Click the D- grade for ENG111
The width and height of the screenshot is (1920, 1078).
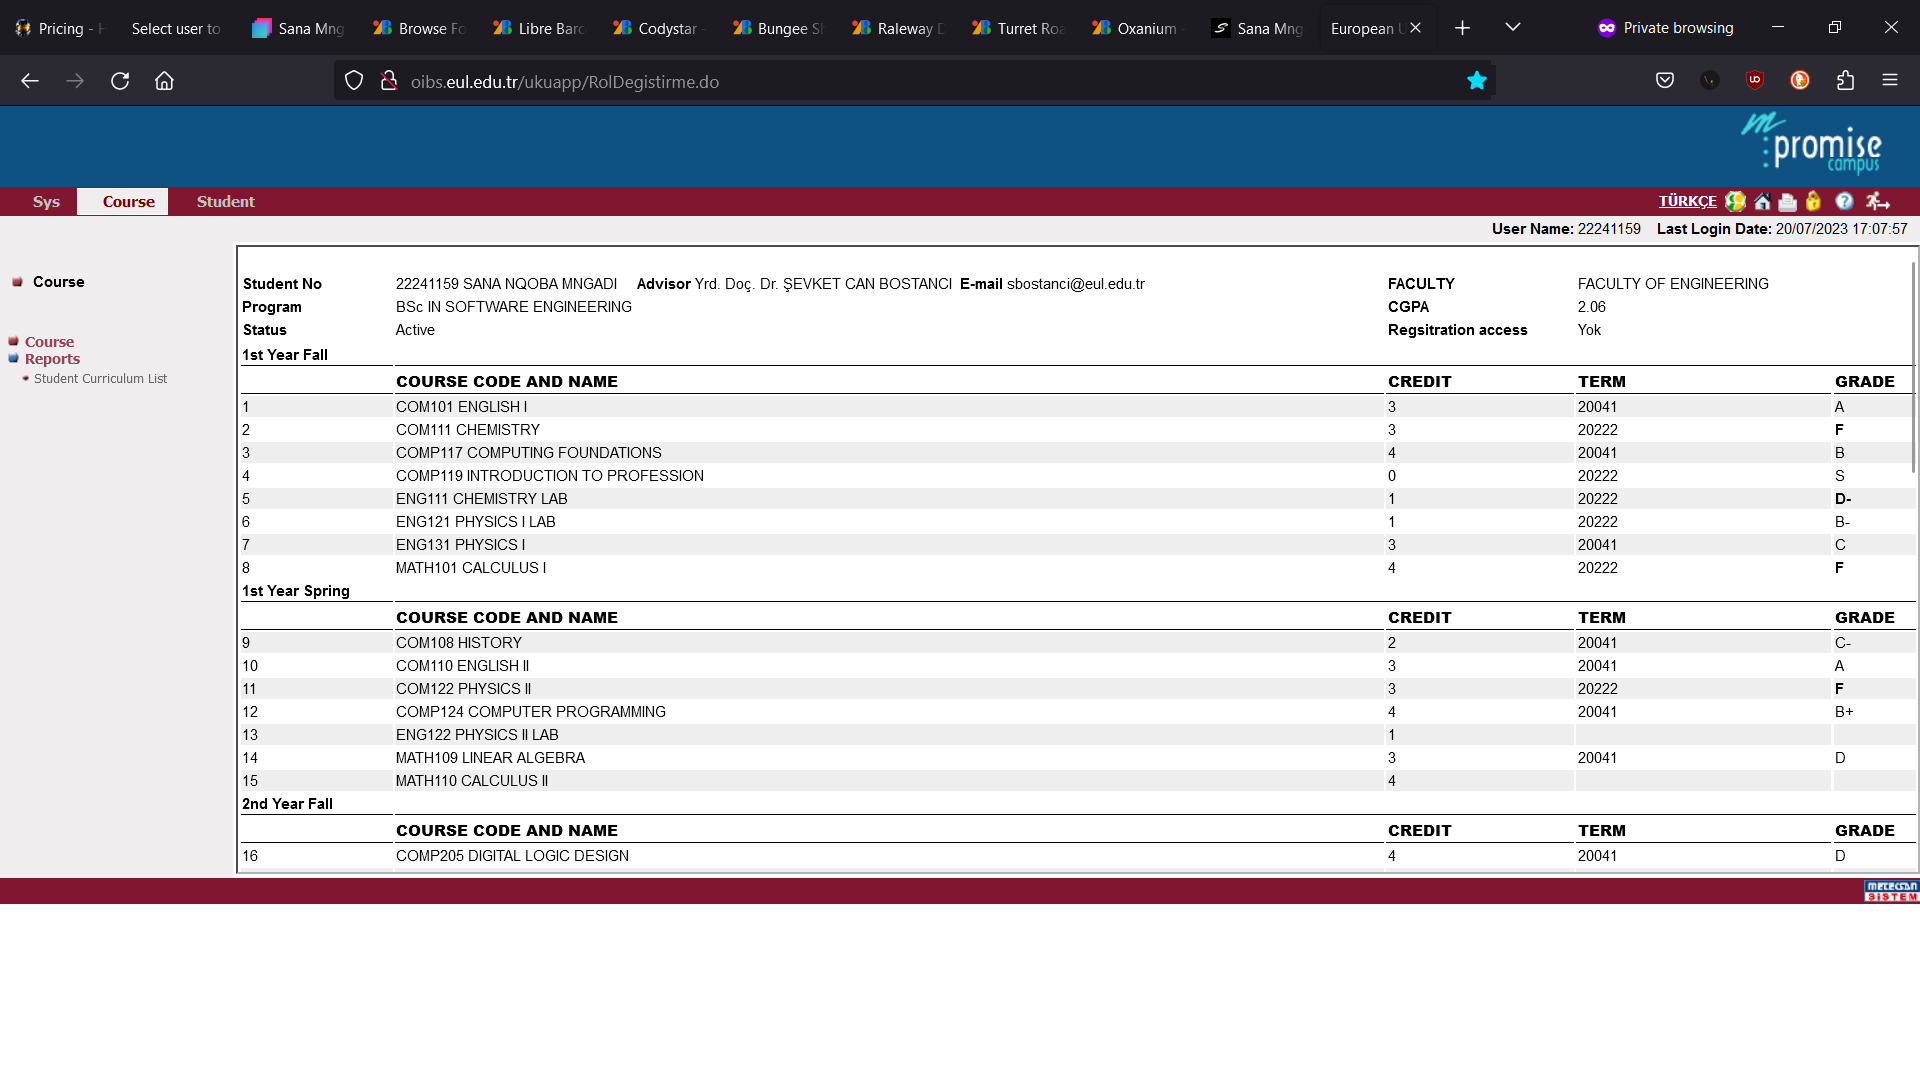click(1843, 499)
